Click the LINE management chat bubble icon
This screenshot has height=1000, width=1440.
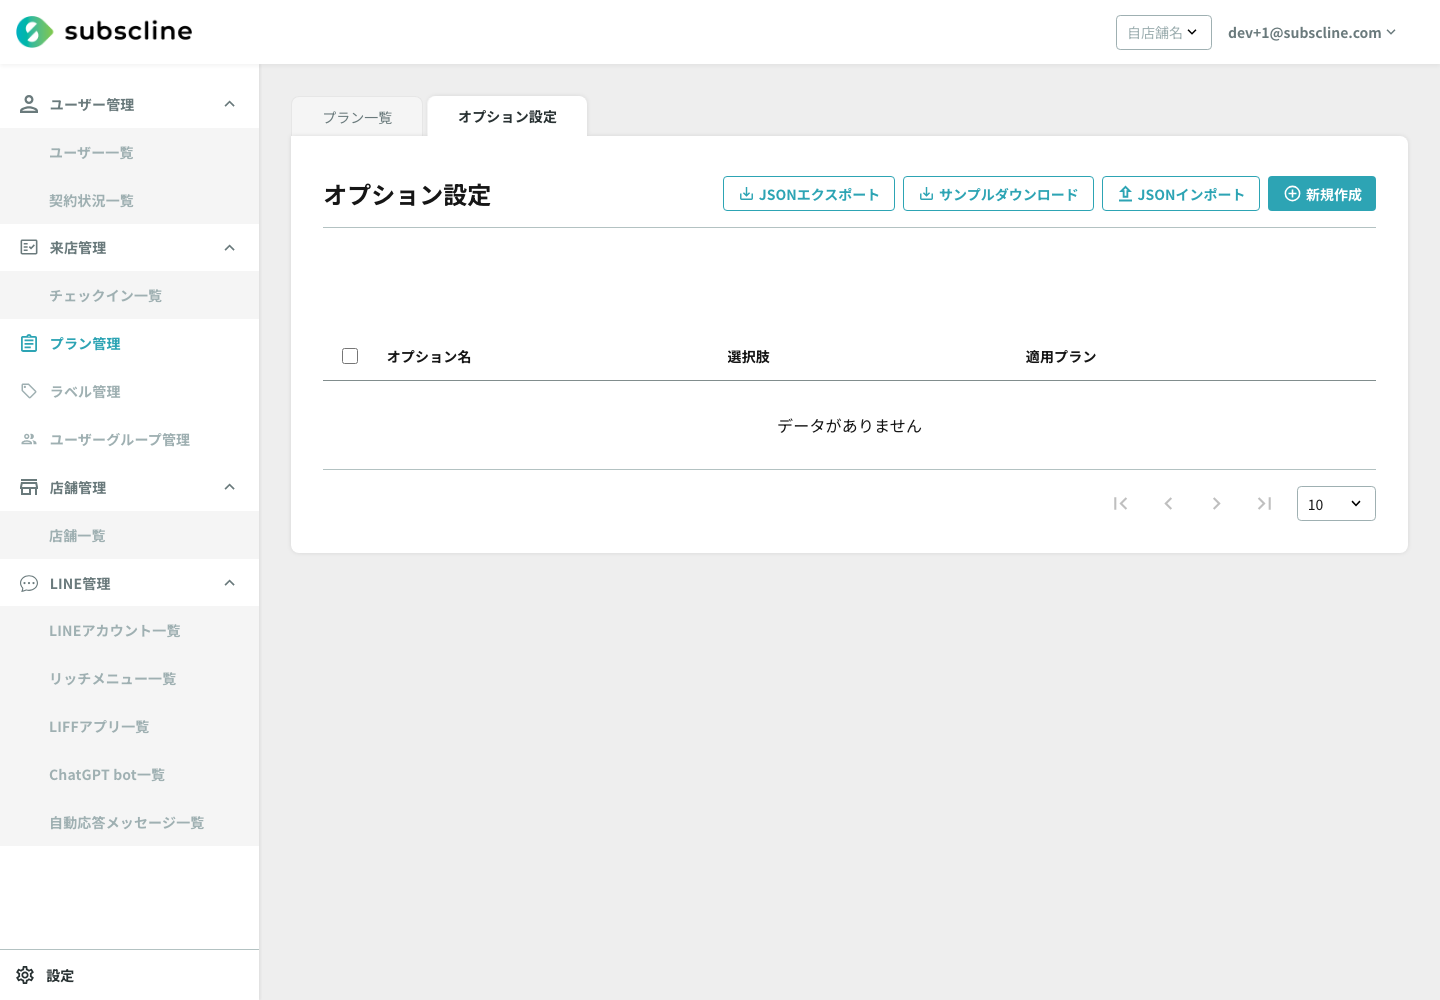(29, 583)
